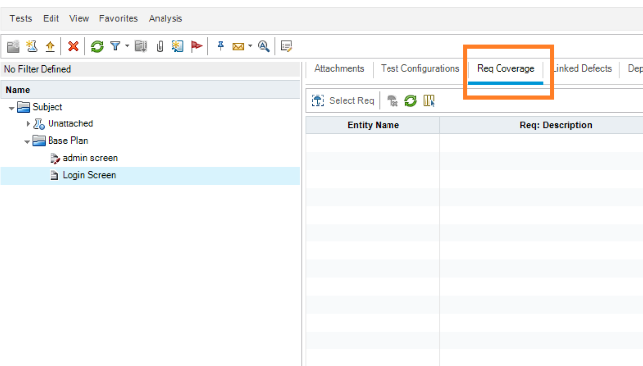643x366 pixels.
Task: Click the magnifier Find icon
Action: [264, 46]
